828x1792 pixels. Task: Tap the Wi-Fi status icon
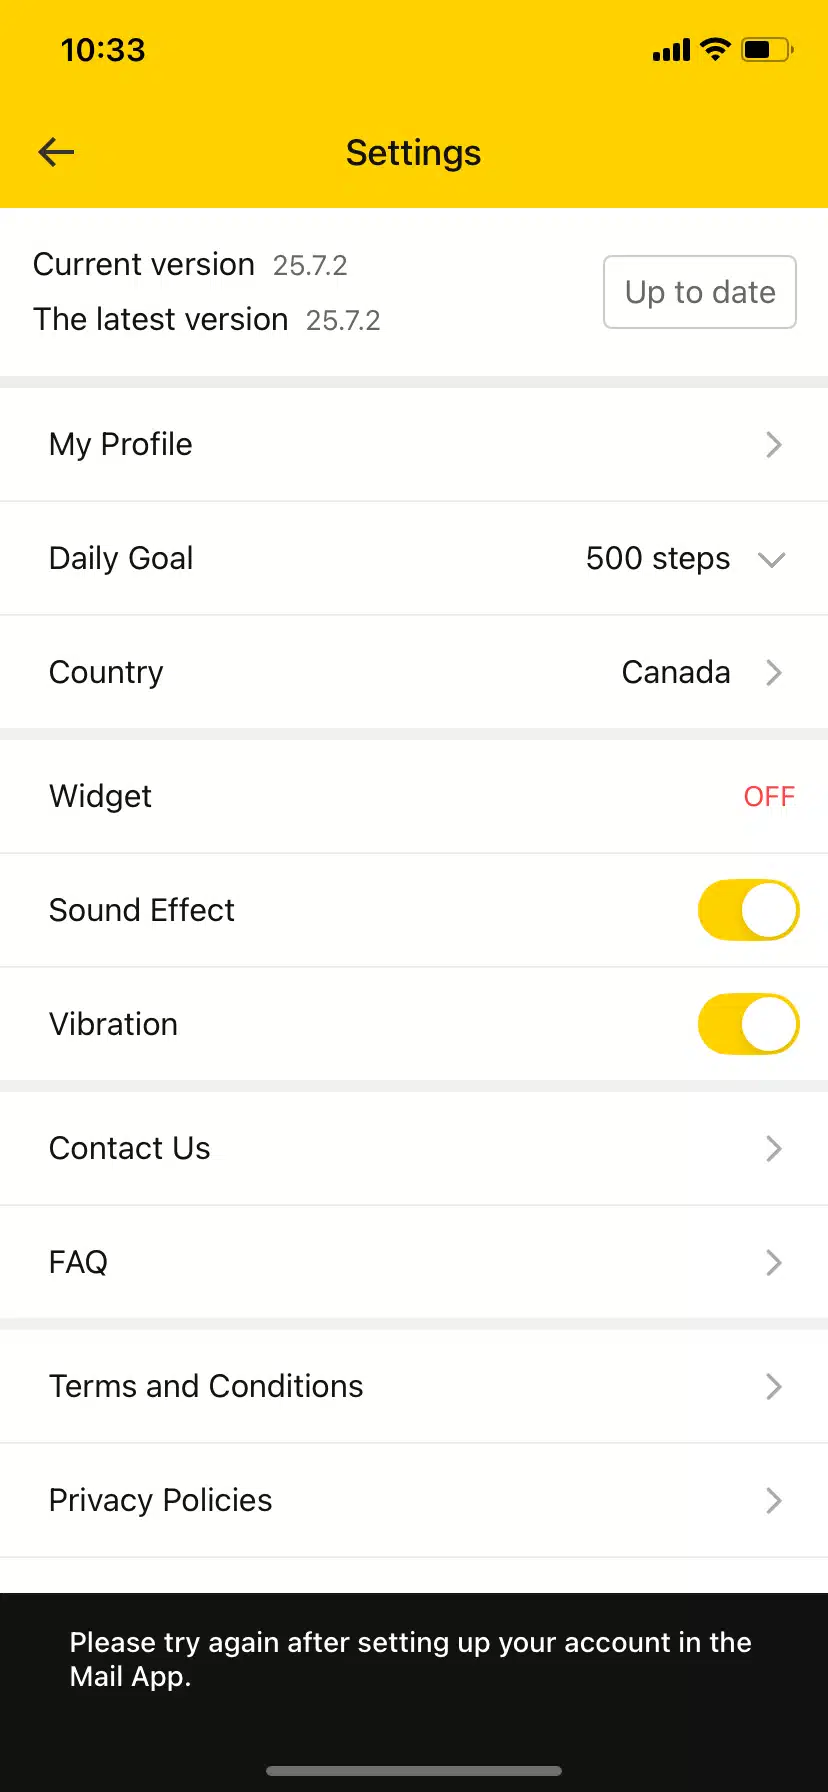(715, 49)
